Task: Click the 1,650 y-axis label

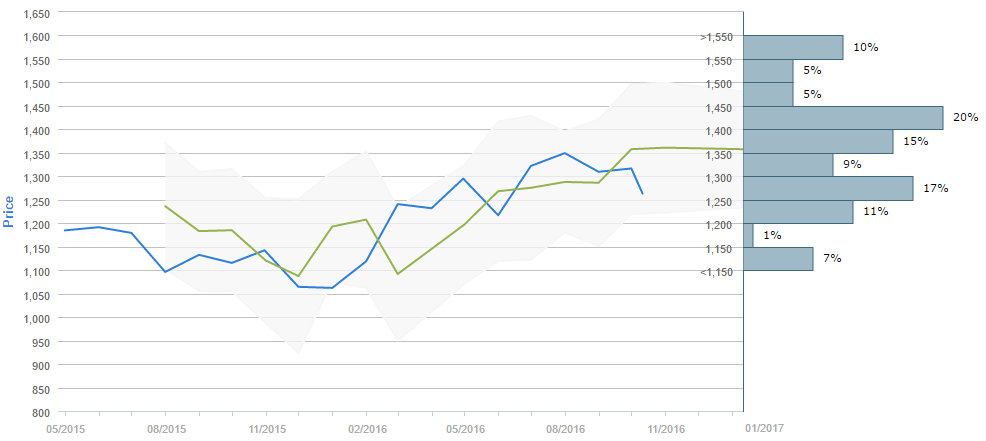Action: click(34, 13)
